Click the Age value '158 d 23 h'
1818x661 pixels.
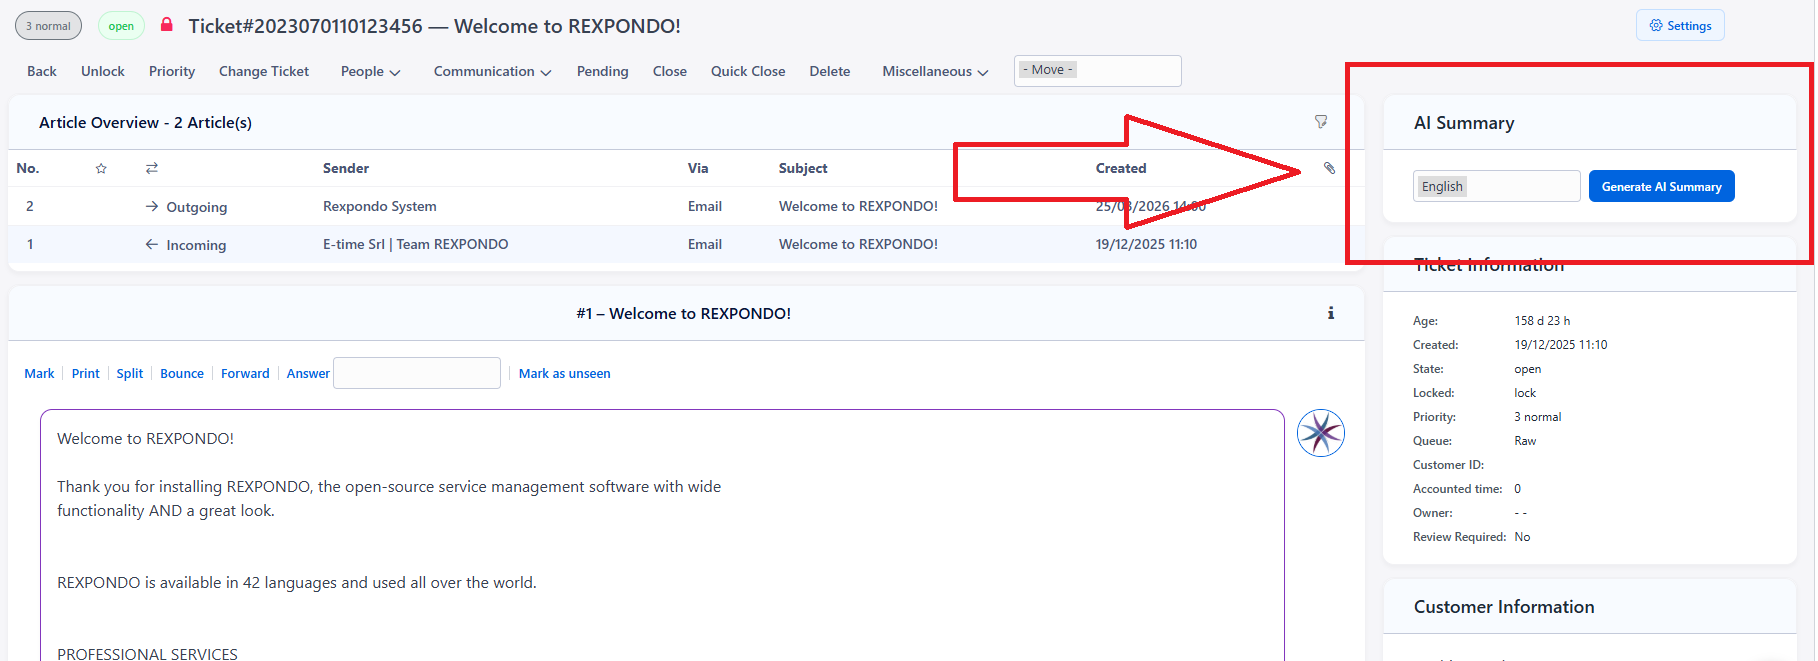(x=1542, y=321)
